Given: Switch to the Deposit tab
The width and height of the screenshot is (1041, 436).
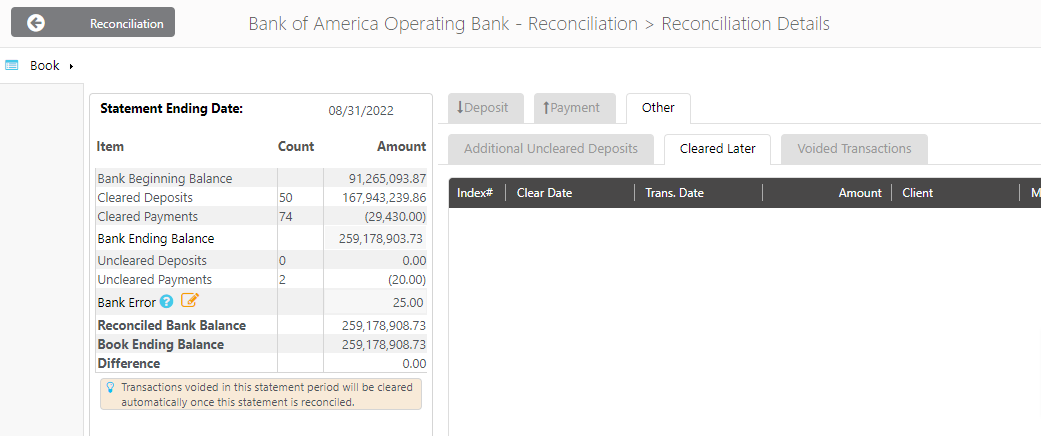Looking at the screenshot, I should [484, 108].
